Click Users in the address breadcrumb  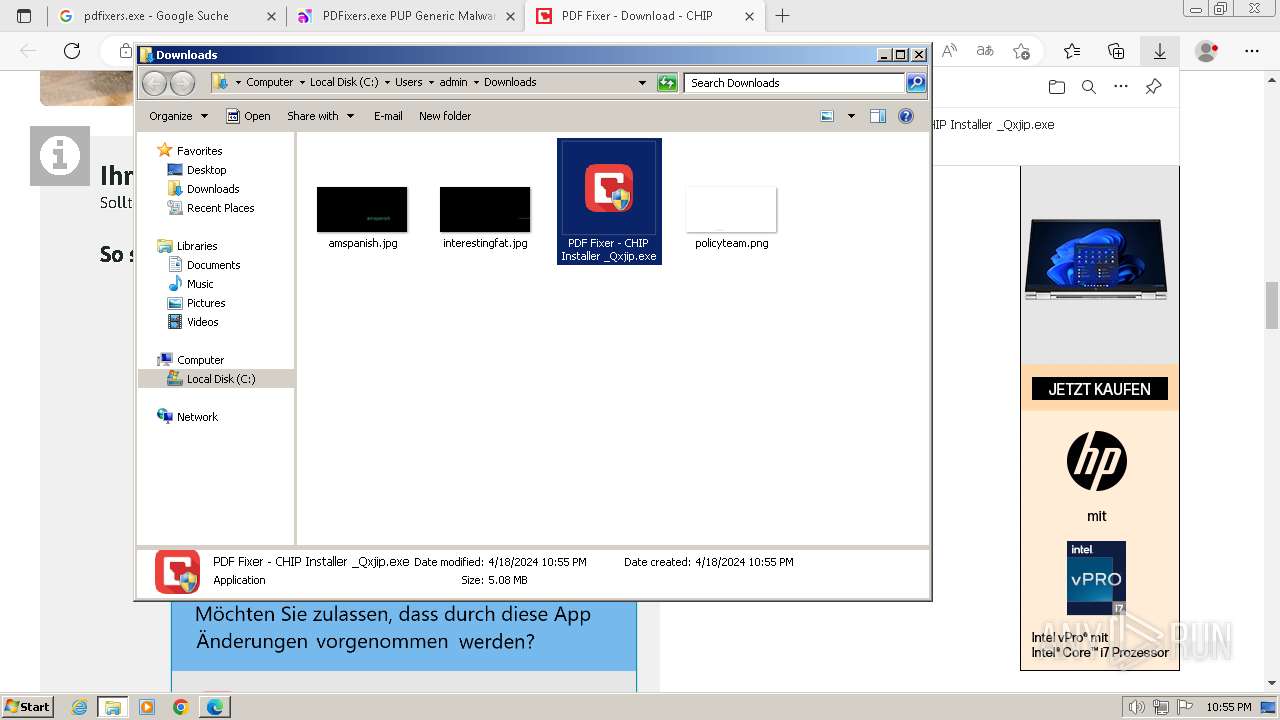[x=408, y=83]
